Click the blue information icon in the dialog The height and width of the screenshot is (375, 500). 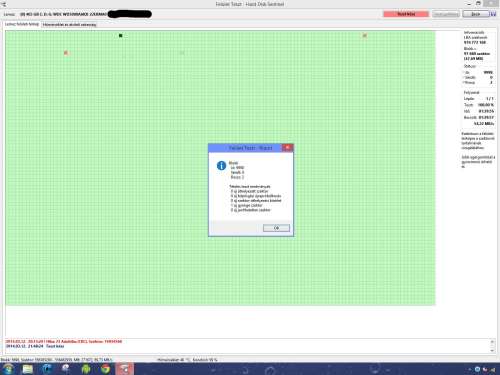pos(221,166)
